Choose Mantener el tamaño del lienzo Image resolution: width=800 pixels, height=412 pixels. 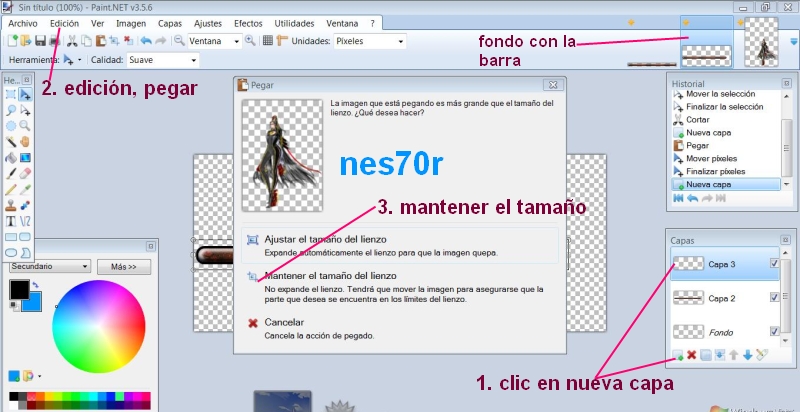pyautogui.click(x=399, y=288)
